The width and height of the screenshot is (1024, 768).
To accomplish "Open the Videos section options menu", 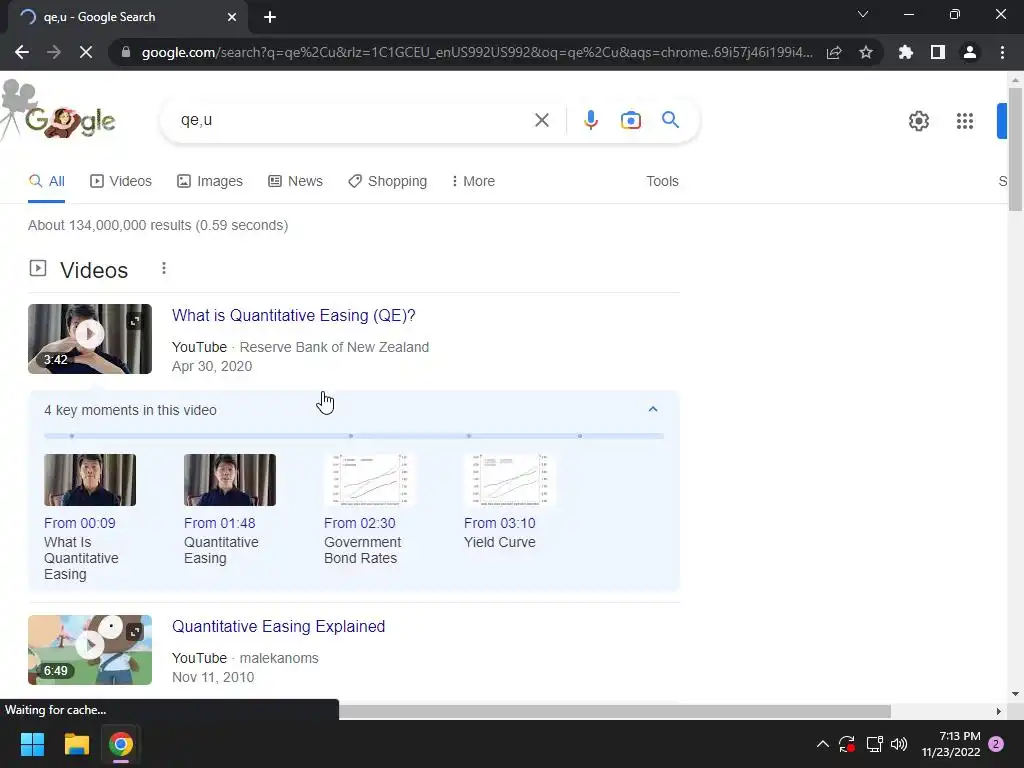I will (x=164, y=268).
